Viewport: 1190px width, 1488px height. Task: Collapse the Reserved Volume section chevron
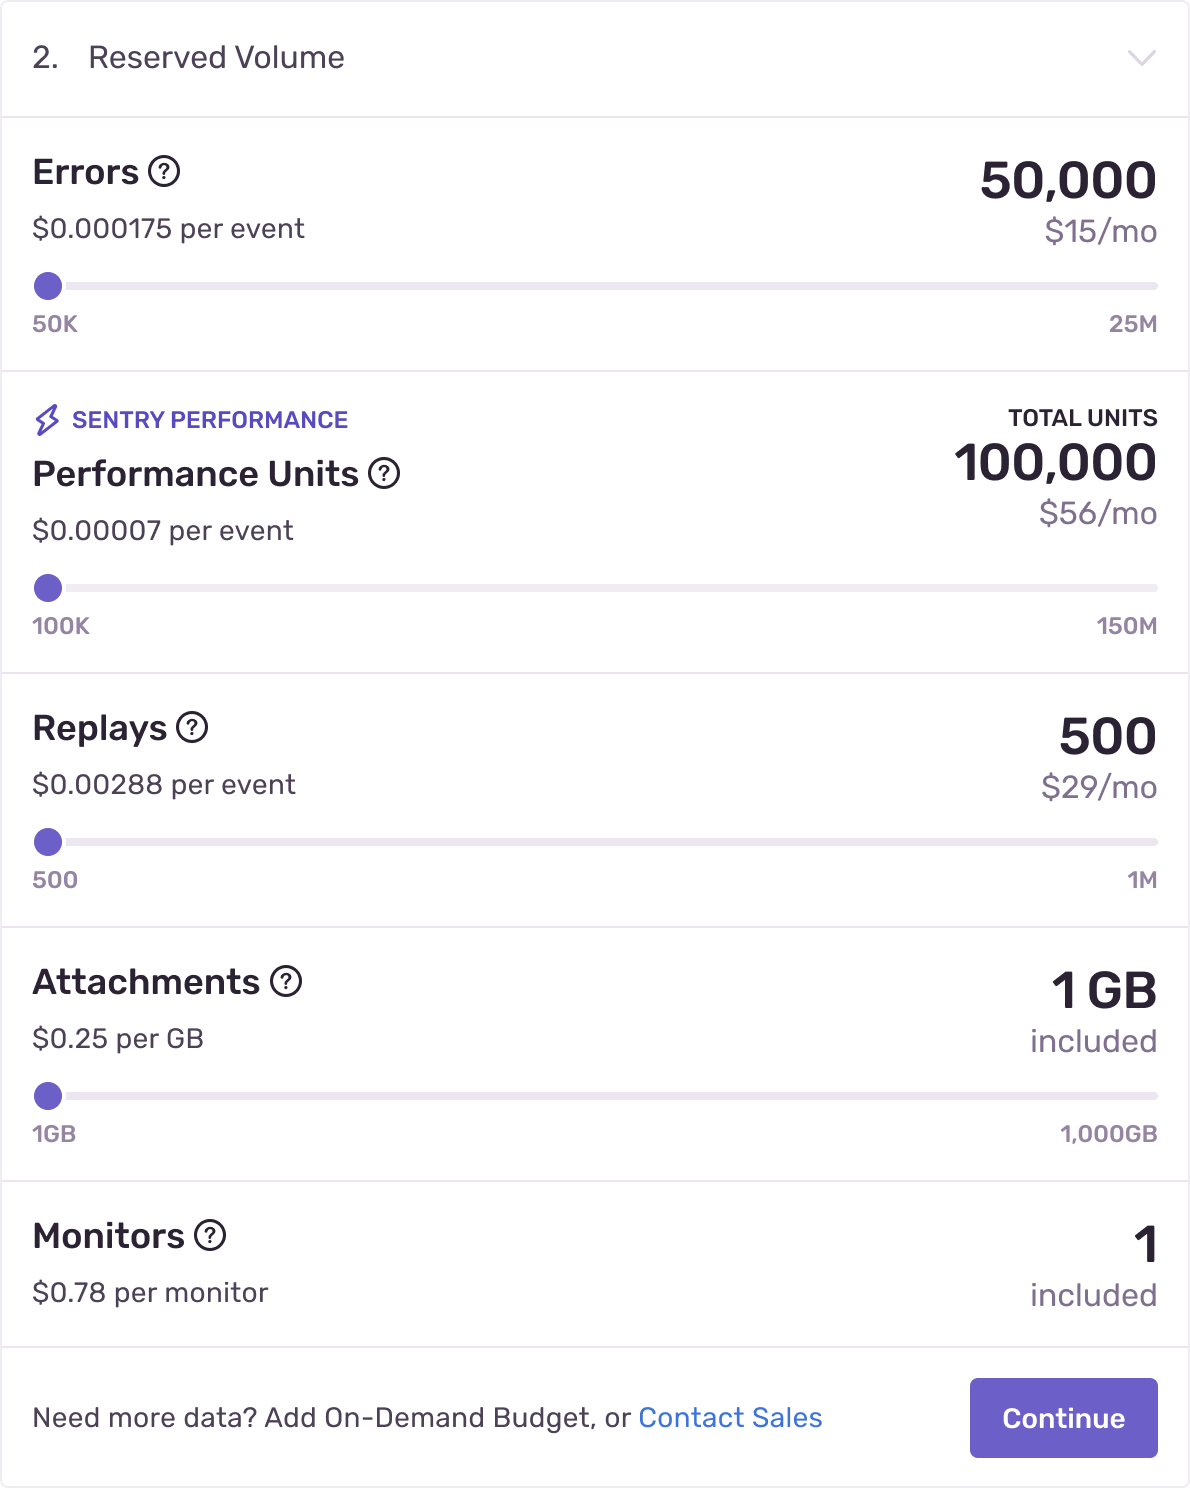click(1142, 58)
